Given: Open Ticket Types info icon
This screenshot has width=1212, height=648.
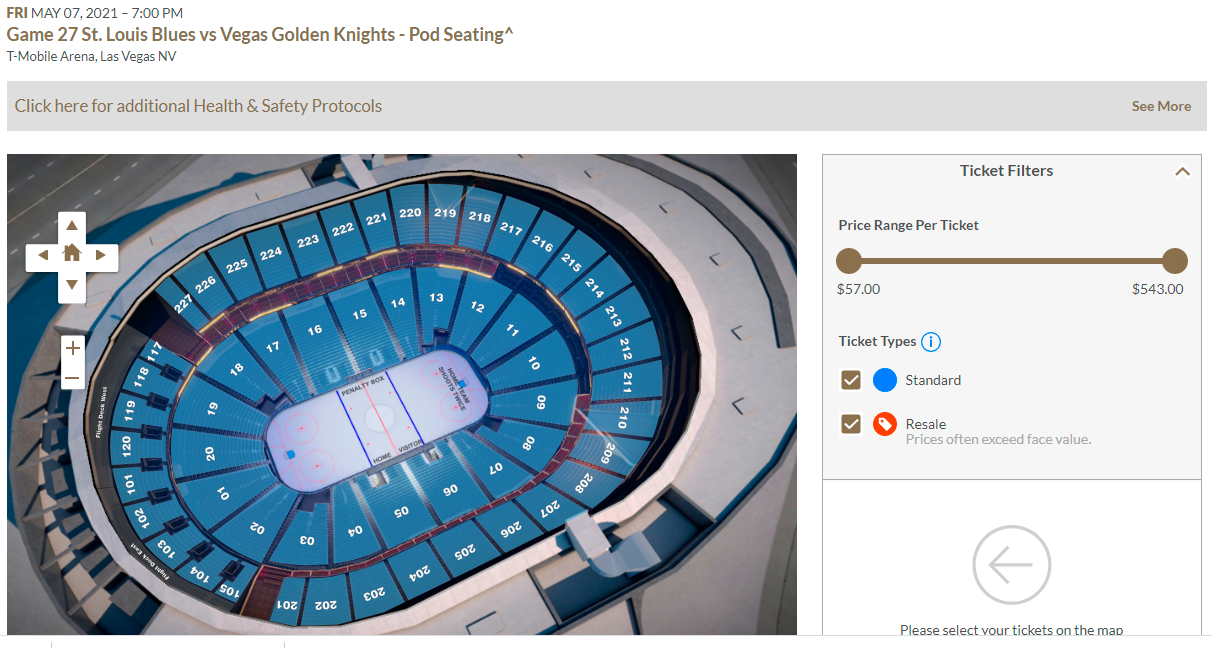Looking at the screenshot, I should tap(931, 342).
